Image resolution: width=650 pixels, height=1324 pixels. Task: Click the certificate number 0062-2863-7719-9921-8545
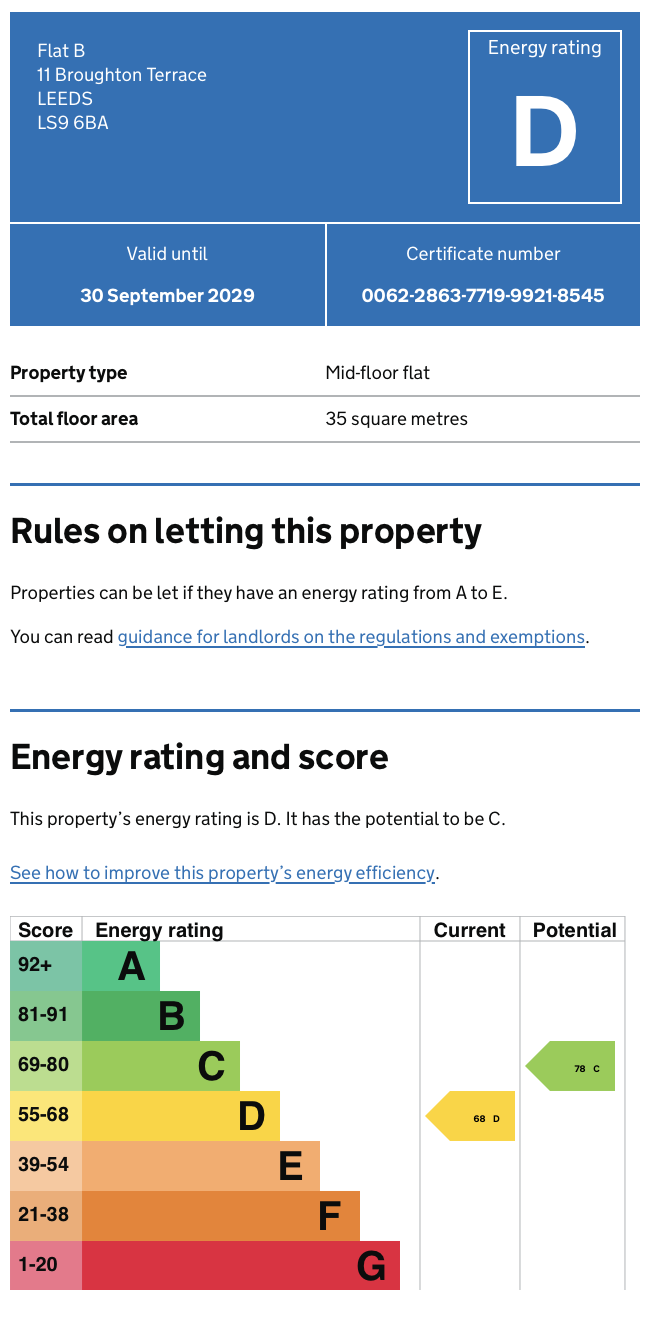[x=483, y=296]
